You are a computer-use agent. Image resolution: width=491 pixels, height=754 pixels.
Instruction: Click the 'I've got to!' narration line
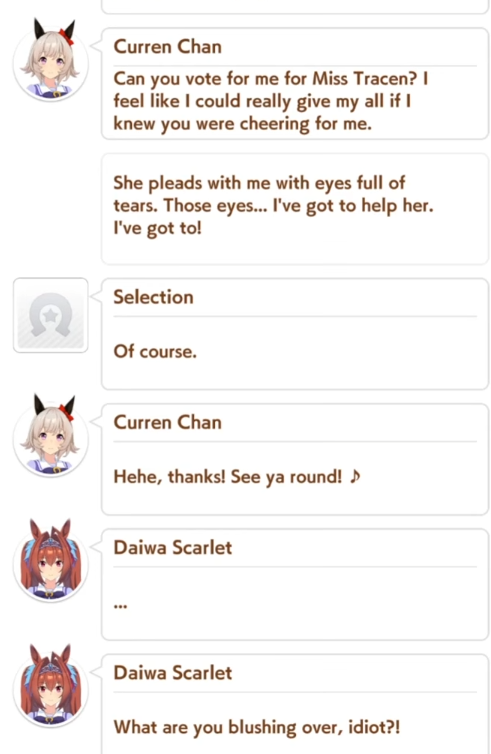(x=157, y=228)
